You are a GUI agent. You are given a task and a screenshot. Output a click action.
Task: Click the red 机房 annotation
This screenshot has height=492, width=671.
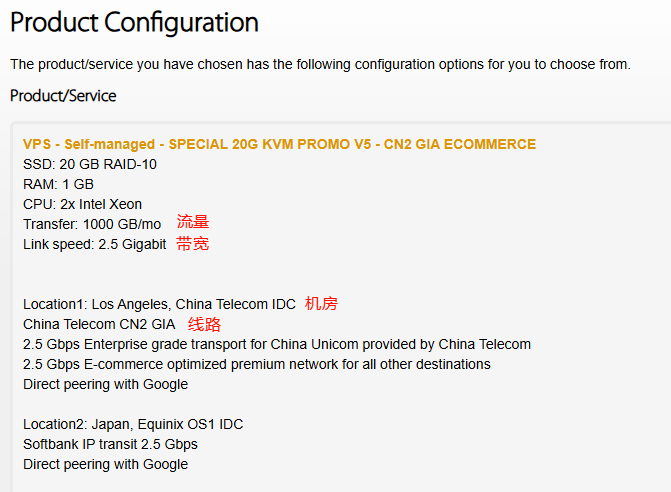(321, 303)
